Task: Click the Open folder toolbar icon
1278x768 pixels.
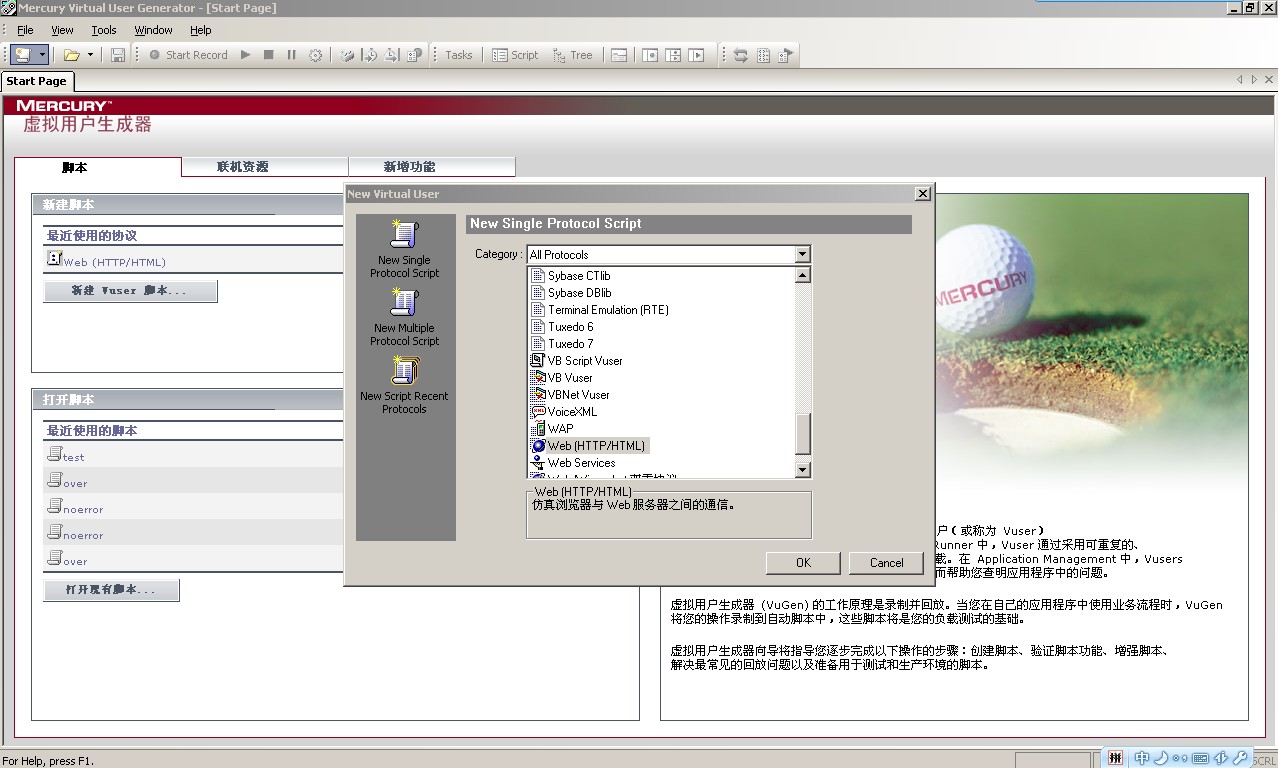Action: tap(72, 55)
